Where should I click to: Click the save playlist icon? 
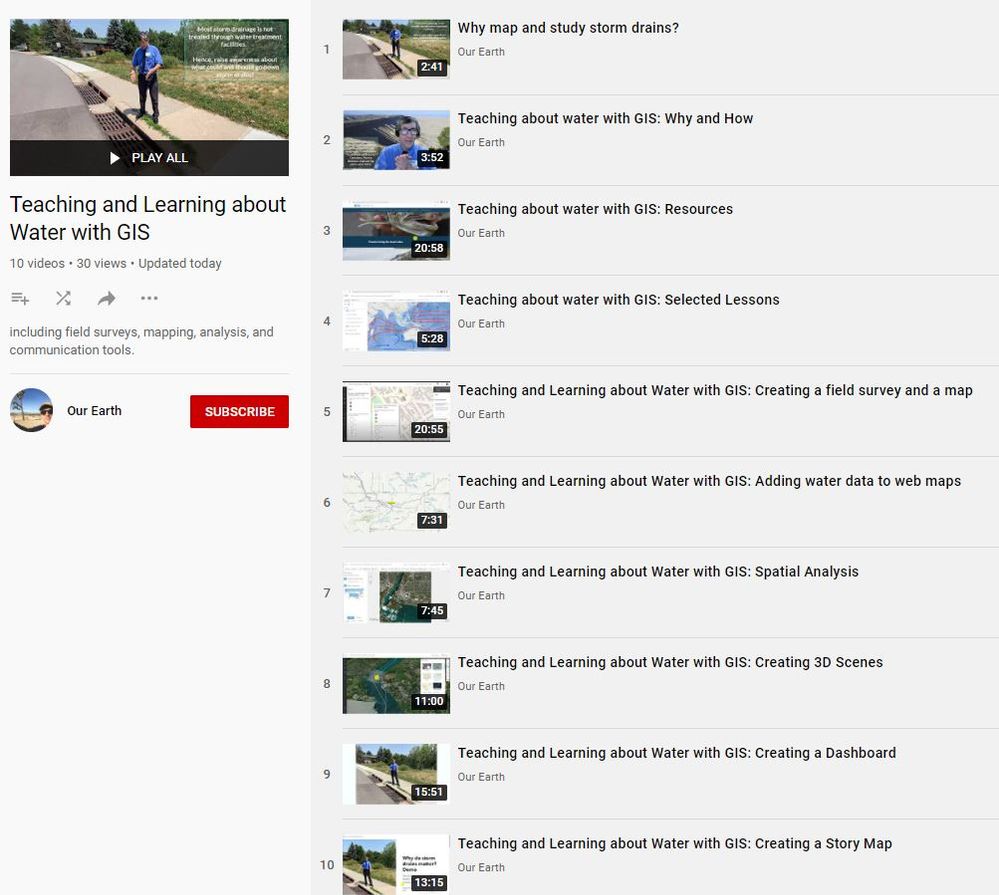20,298
